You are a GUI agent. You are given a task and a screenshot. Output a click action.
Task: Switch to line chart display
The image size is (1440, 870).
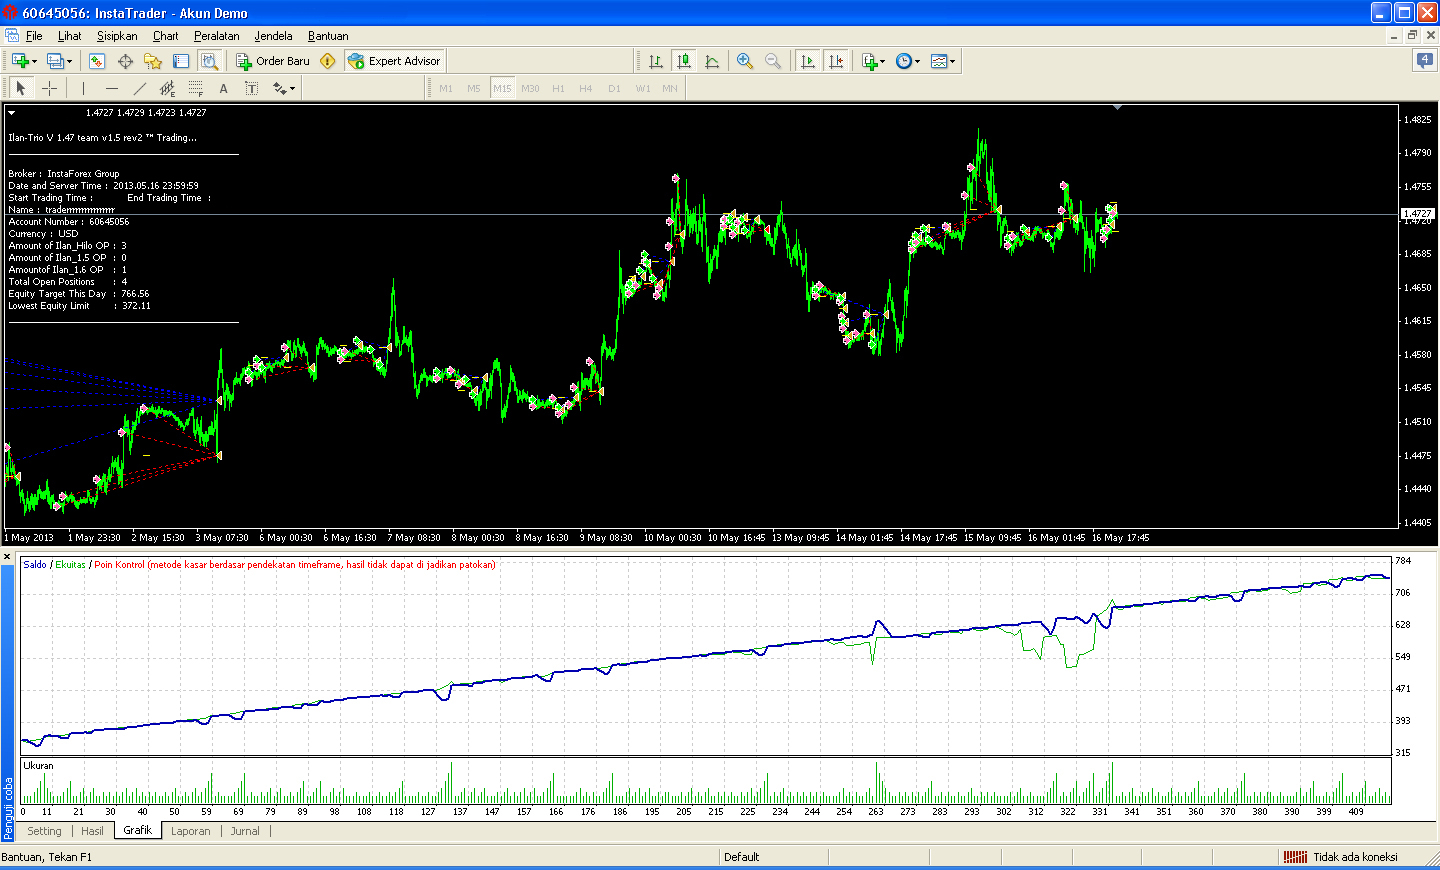[712, 61]
